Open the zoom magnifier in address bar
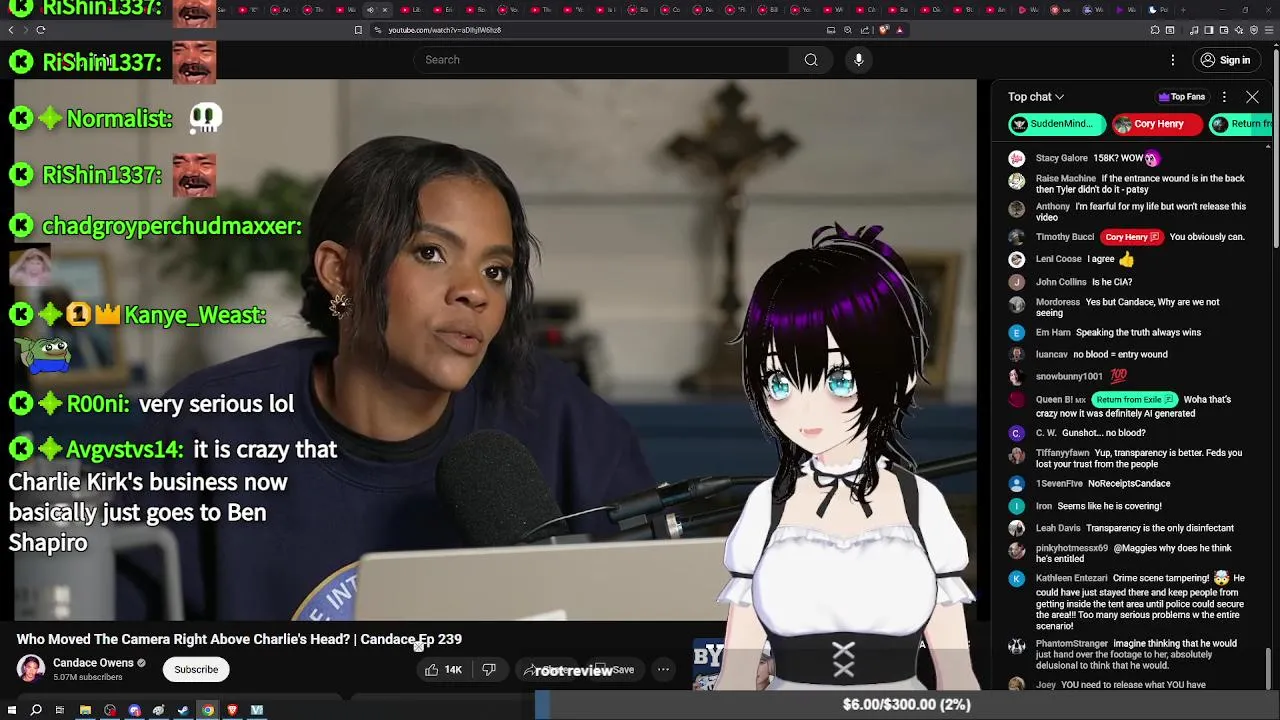Viewport: 1280px width, 720px height. (848, 30)
